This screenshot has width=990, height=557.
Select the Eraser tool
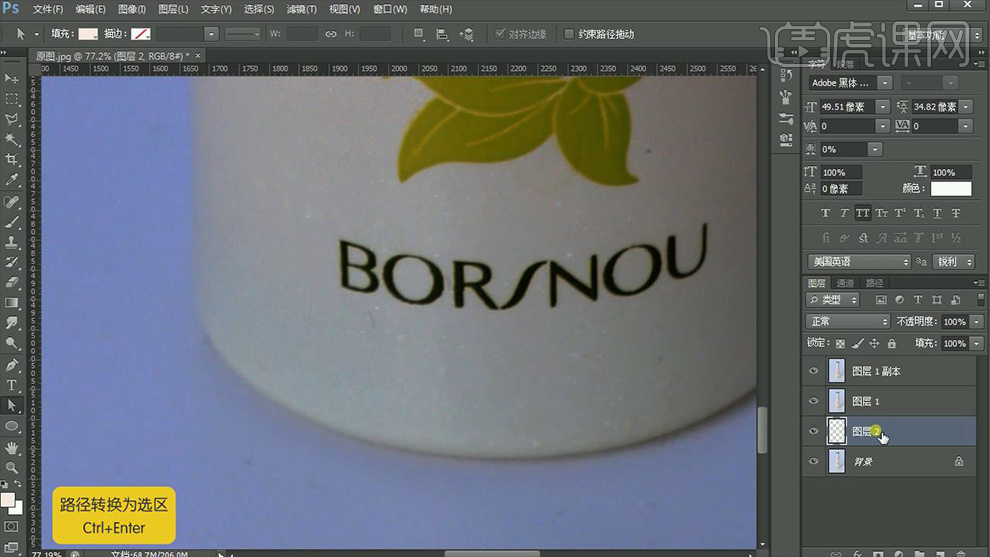11,283
